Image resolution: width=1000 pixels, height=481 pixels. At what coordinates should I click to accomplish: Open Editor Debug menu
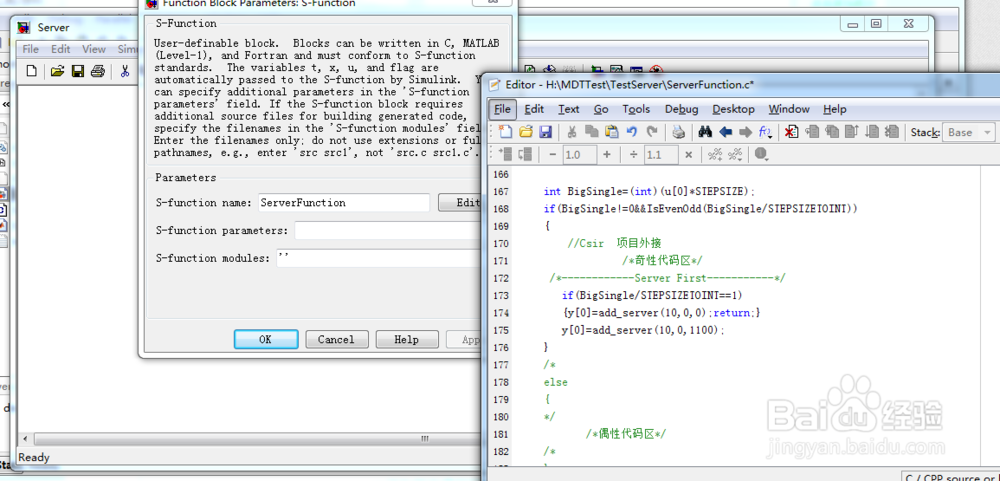tap(681, 109)
